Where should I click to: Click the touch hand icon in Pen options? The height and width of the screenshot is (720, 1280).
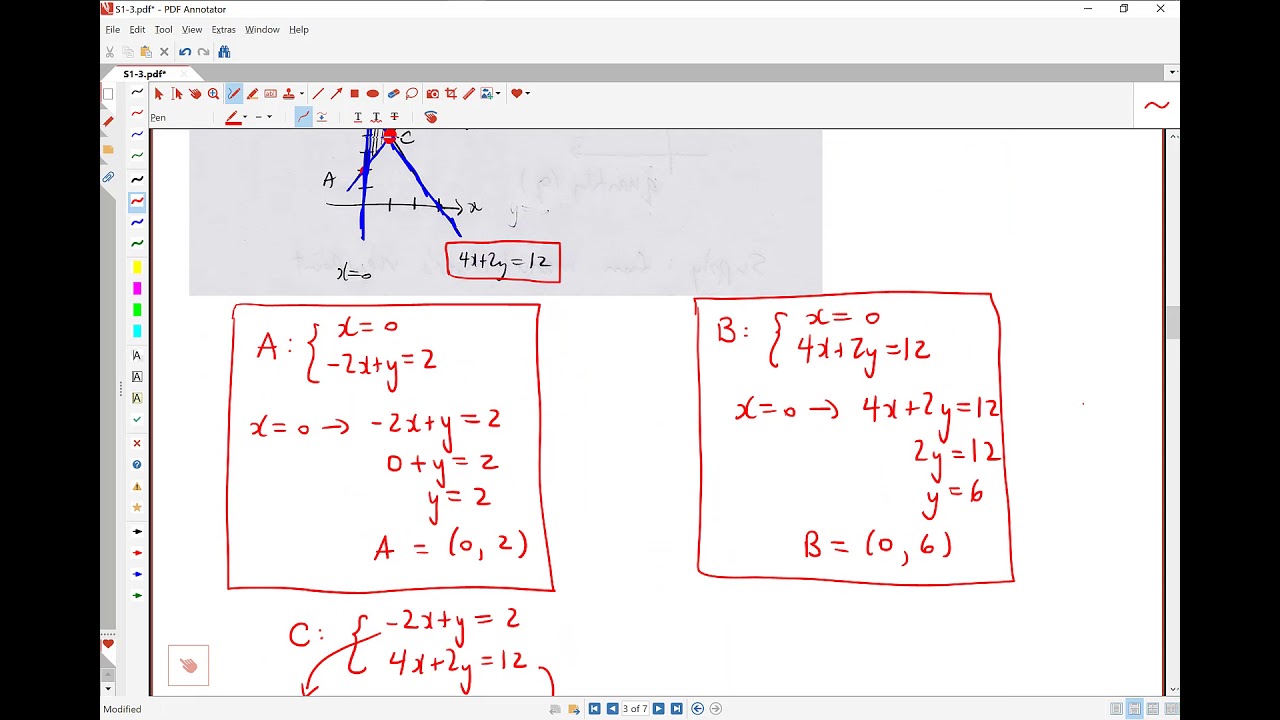[431, 117]
